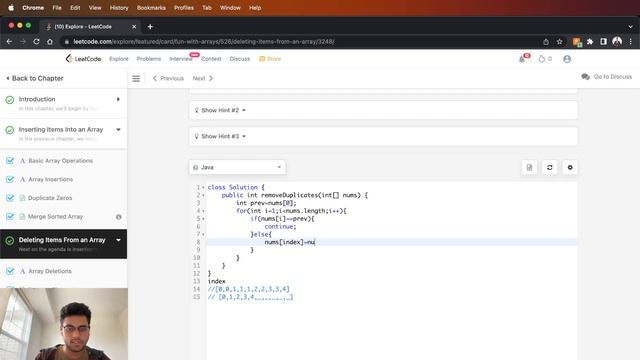Fold the for loop at line 4

coord(203,211)
